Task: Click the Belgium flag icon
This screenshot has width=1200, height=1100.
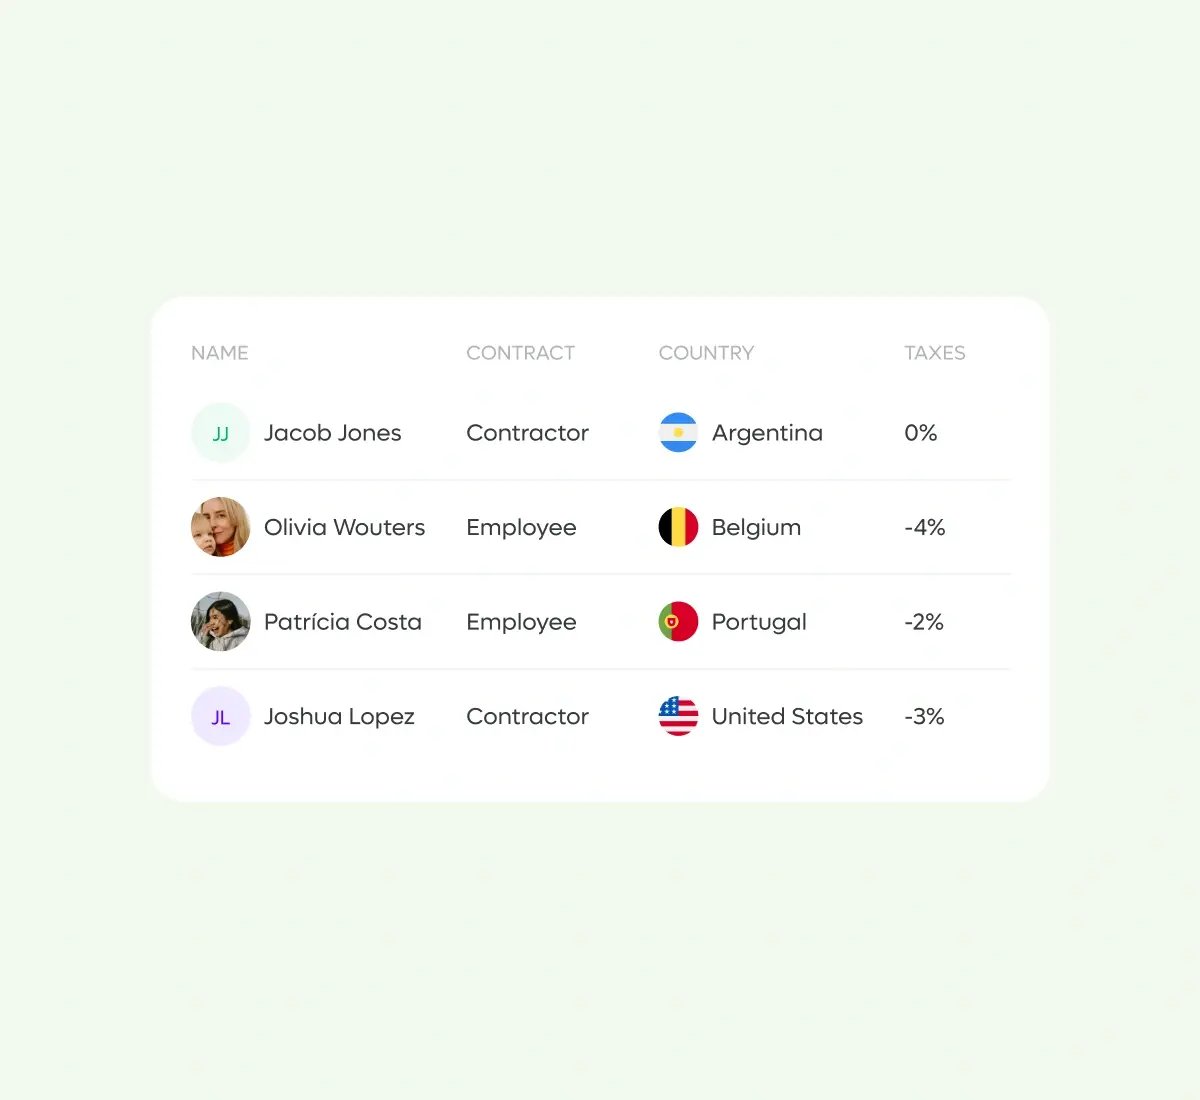Action: (x=678, y=527)
